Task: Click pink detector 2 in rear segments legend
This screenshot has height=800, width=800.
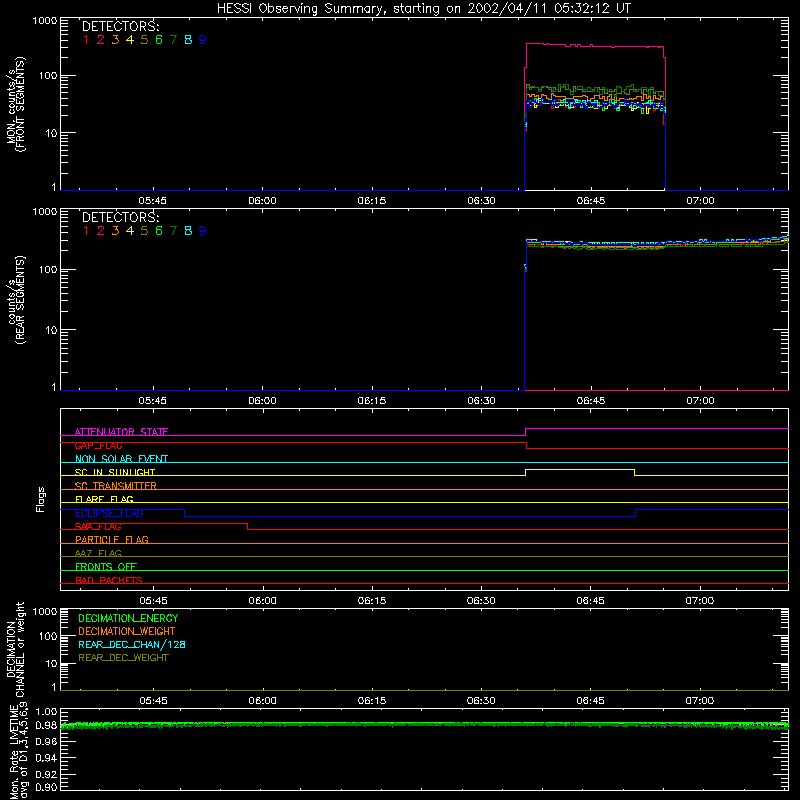Action: tap(101, 231)
